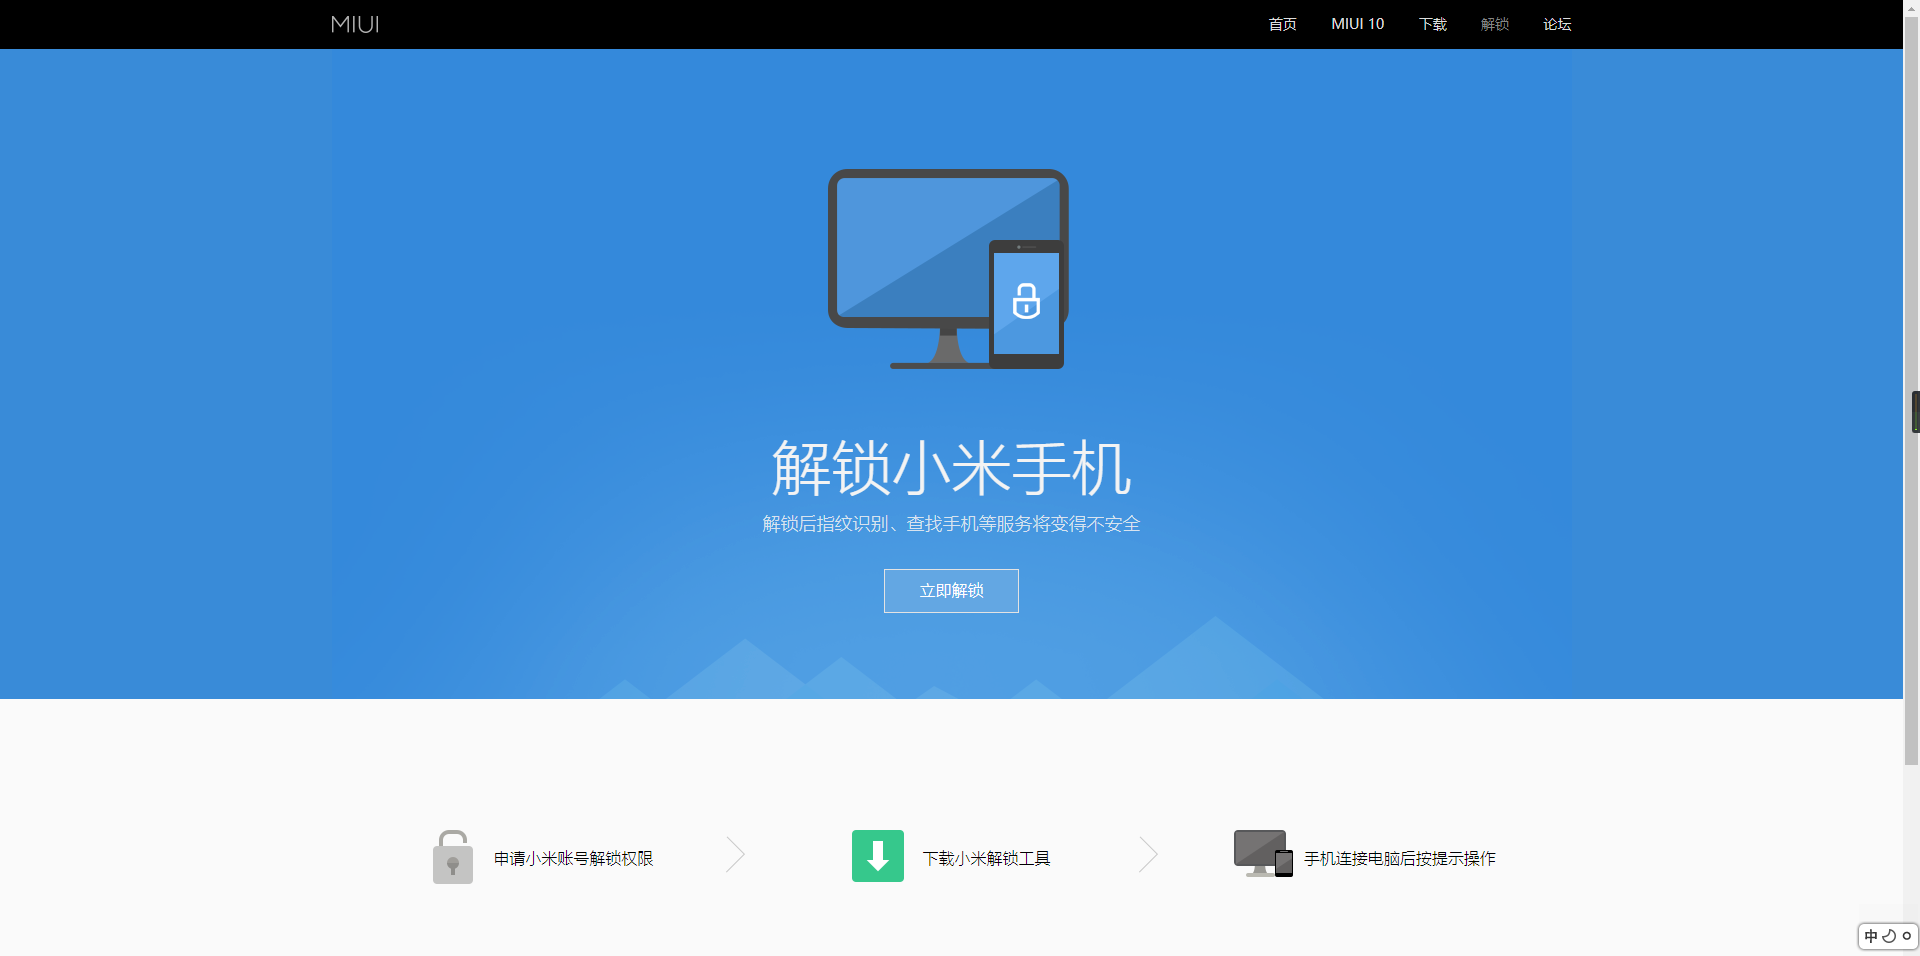Click the 解锁后指纹识别 warning subtitle
The width and height of the screenshot is (1920, 956).
[951, 524]
